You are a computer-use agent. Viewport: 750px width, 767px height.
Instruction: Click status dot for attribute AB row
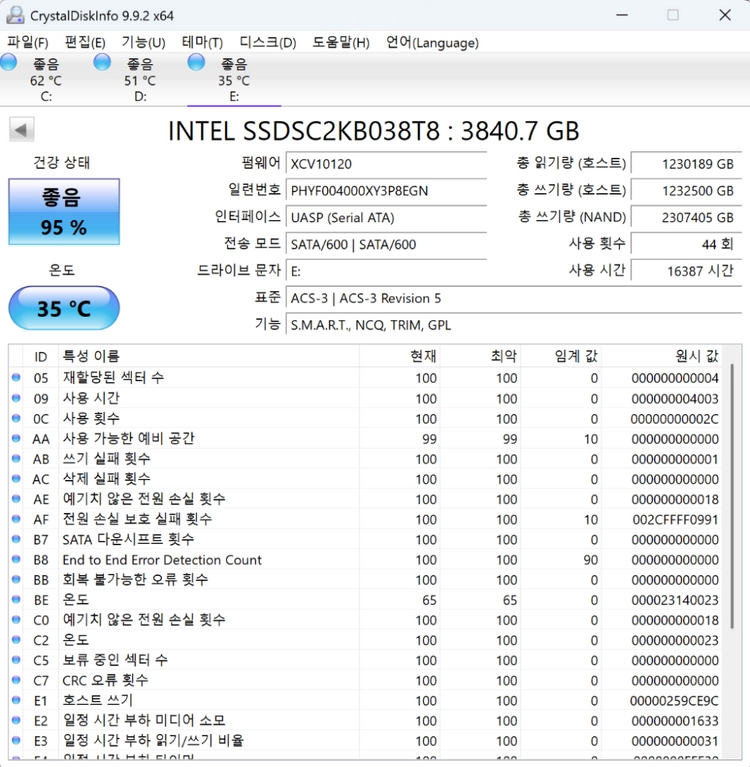[16, 458]
